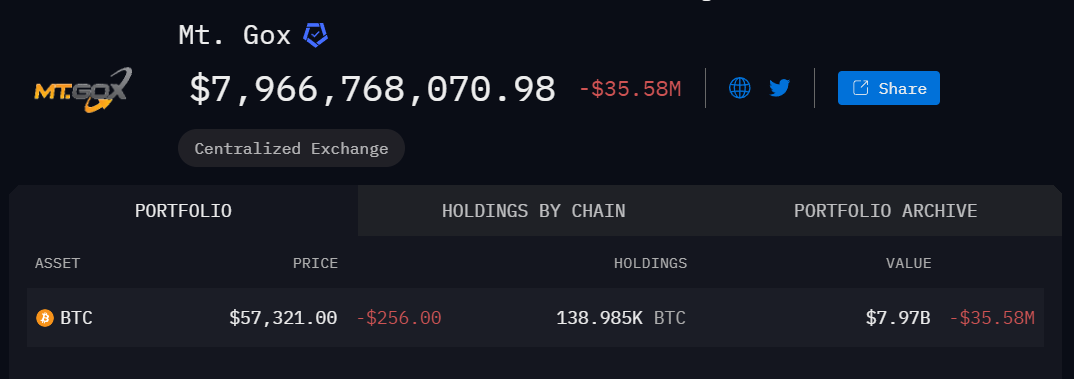The width and height of the screenshot is (1074, 379).
Task: Select the Centralized Exchange tag
Action: pos(291,148)
